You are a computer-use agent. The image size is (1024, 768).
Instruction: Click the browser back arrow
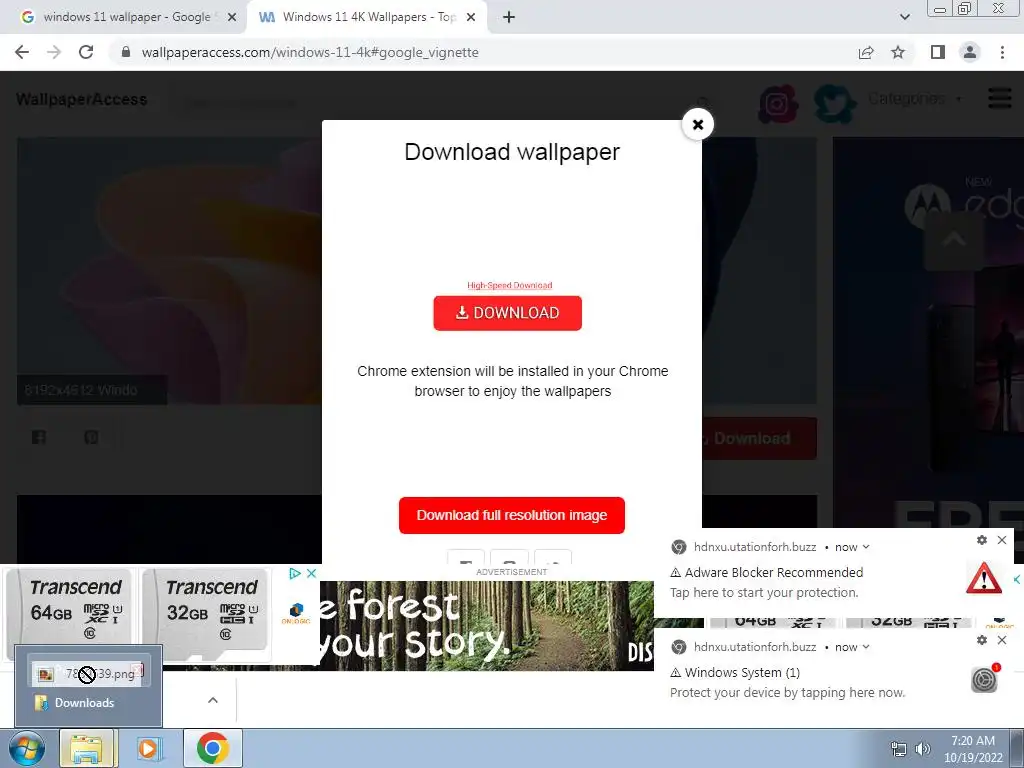[x=22, y=52]
